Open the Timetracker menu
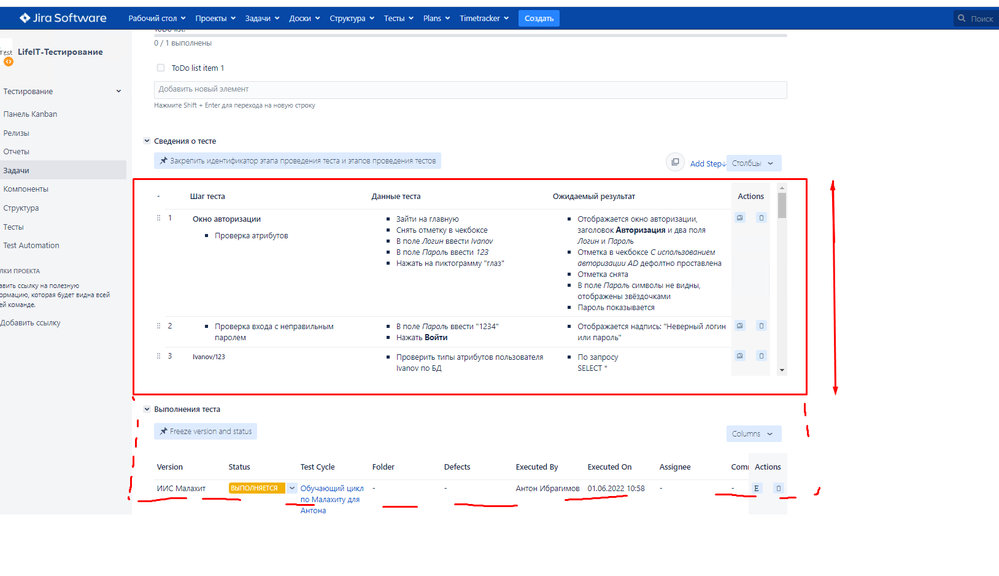 pyautogui.click(x=484, y=18)
